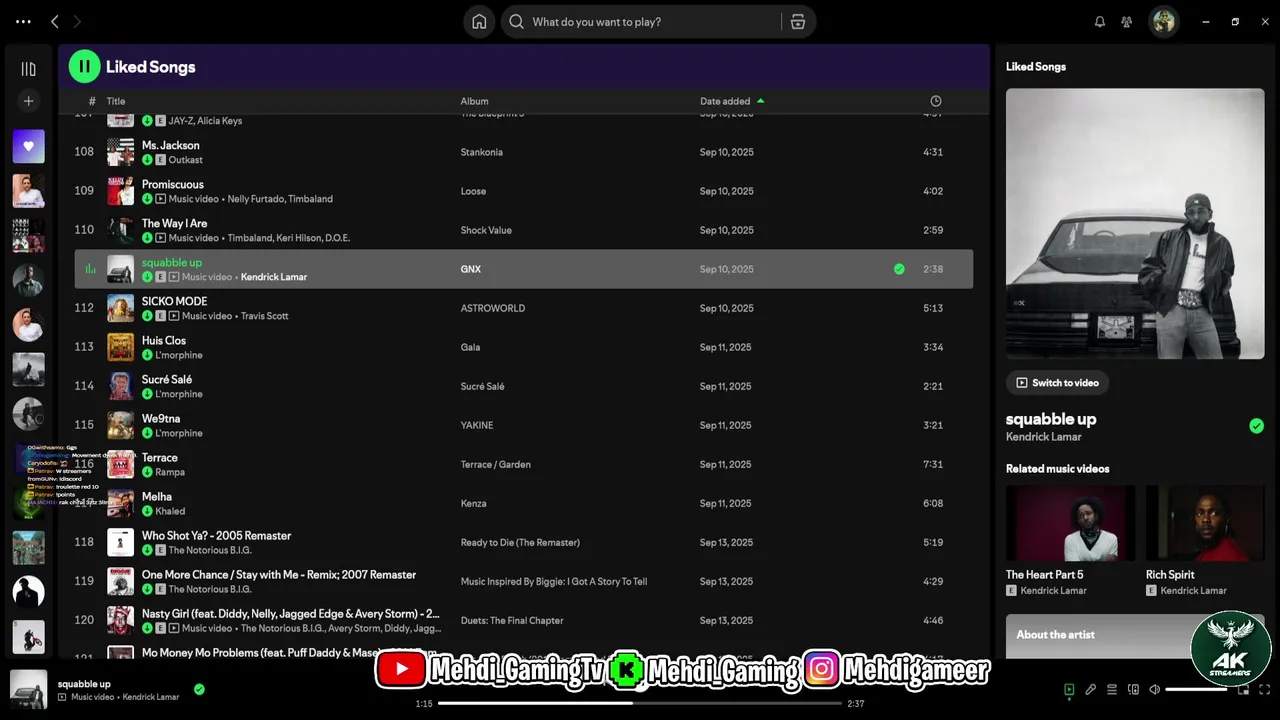This screenshot has height=720, width=1280.
Task: Pause playback with the green Liked Songs button
Action: [84, 67]
